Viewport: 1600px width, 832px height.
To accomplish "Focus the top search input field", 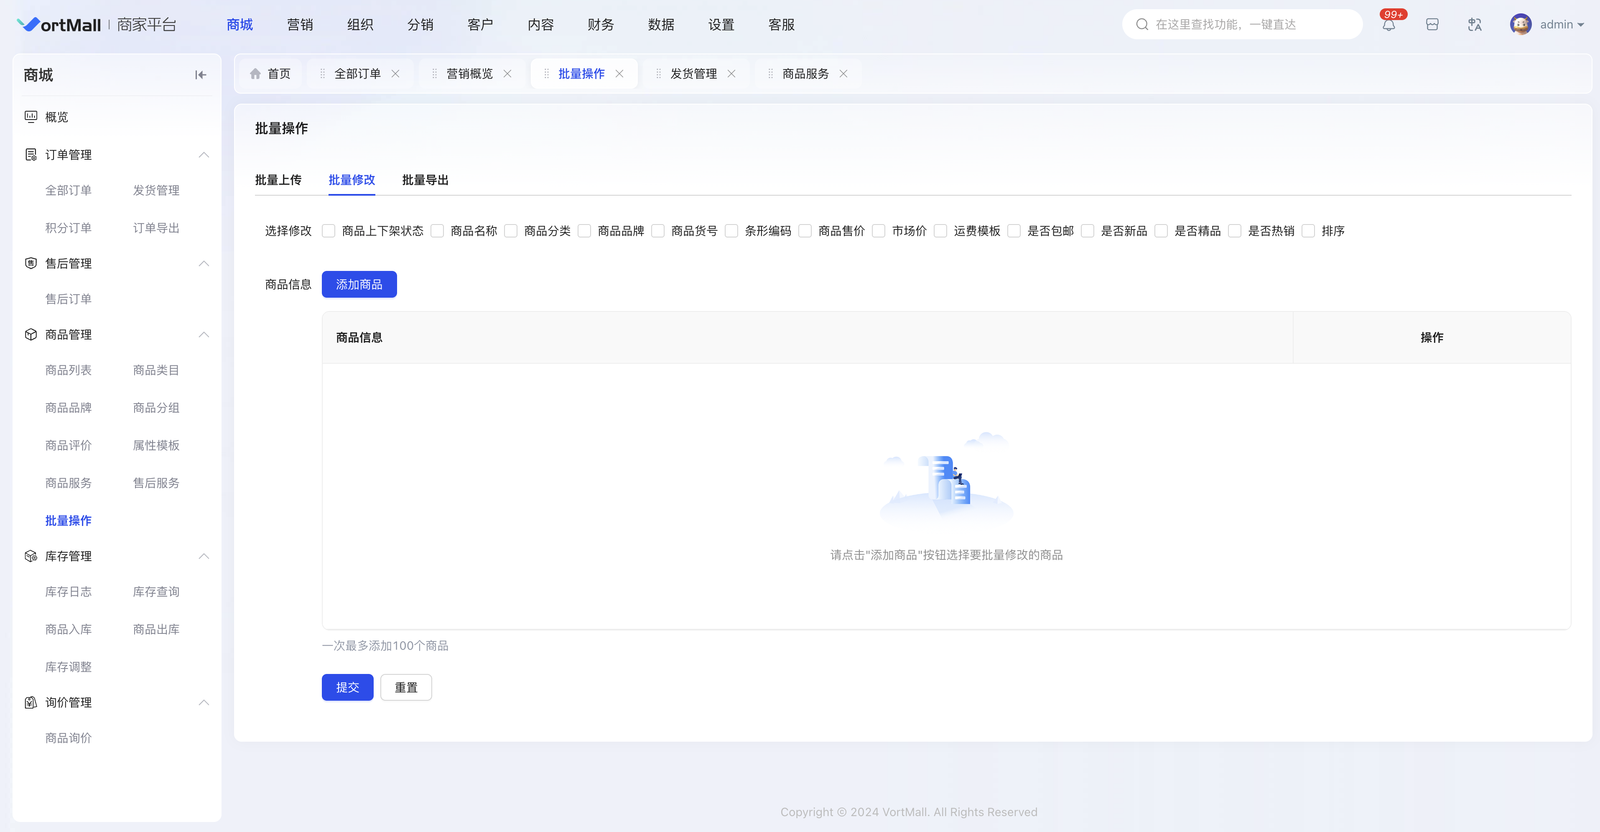I will pyautogui.click(x=1250, y=25).
